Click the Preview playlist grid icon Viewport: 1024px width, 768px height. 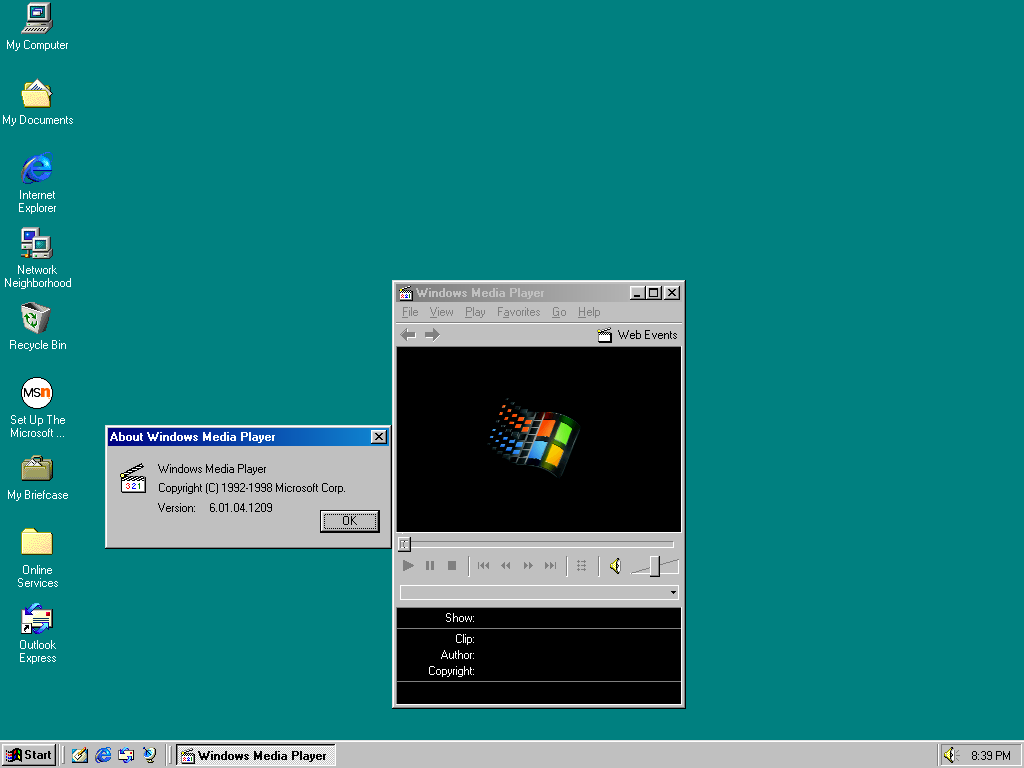click(582, 566)
